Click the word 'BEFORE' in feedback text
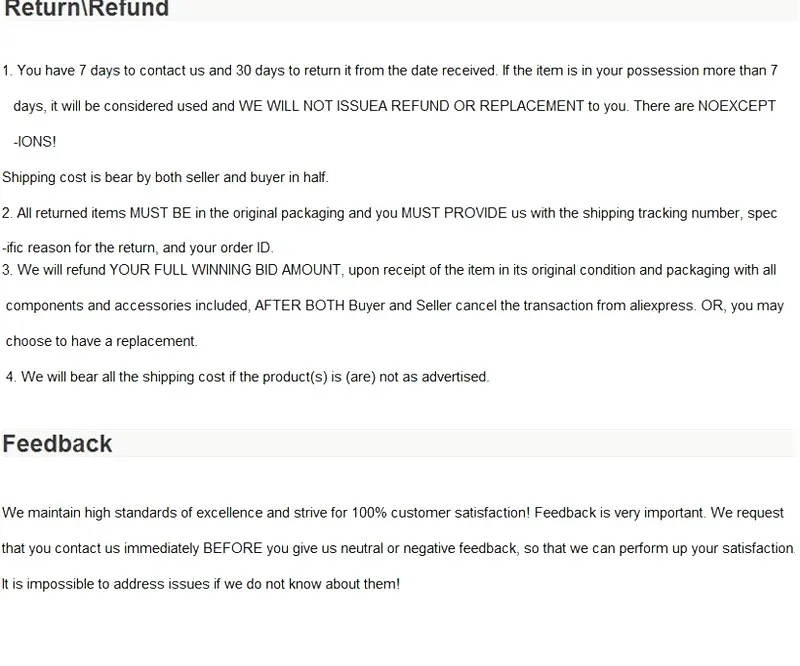800x666 pixels. (x=233, y=548)
